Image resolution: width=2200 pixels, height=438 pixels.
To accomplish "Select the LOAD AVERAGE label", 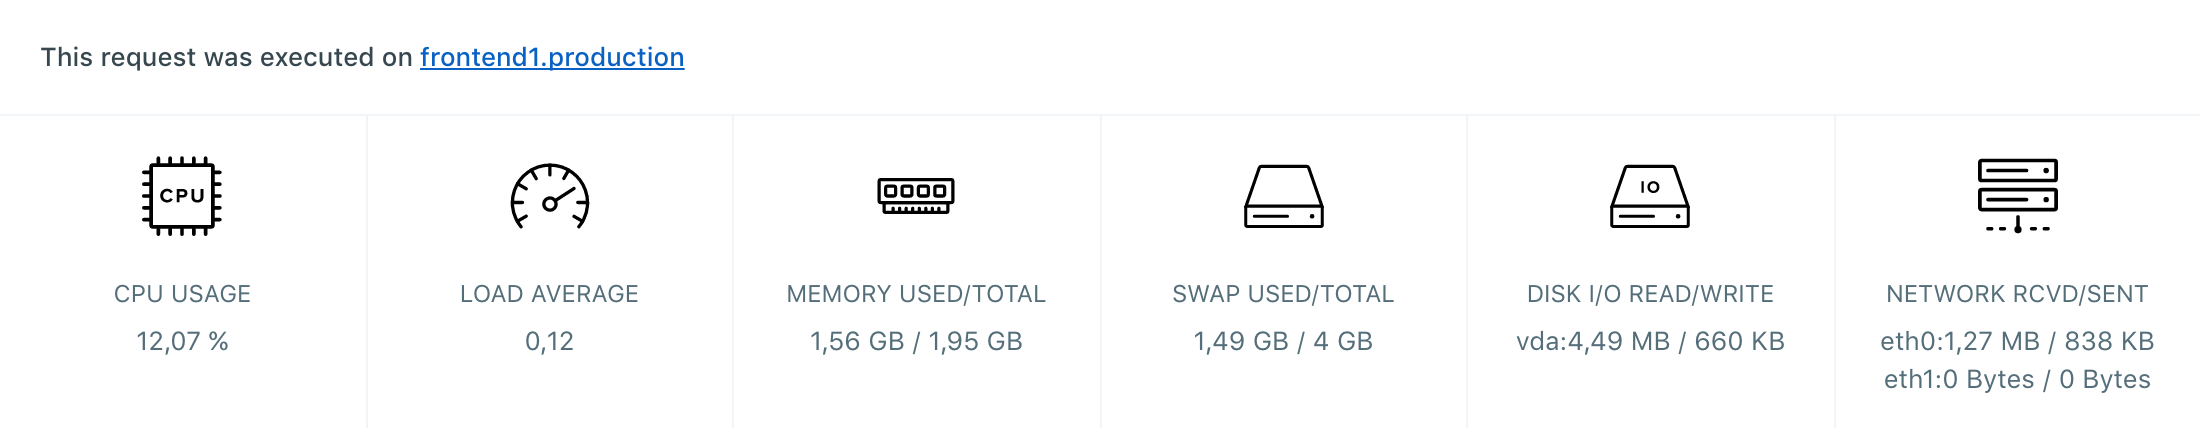I will 549,294.
